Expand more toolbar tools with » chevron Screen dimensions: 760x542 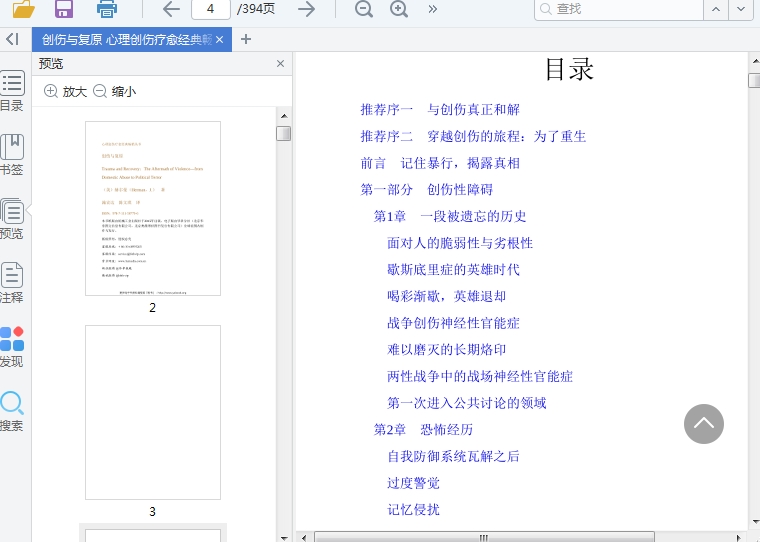433,9
